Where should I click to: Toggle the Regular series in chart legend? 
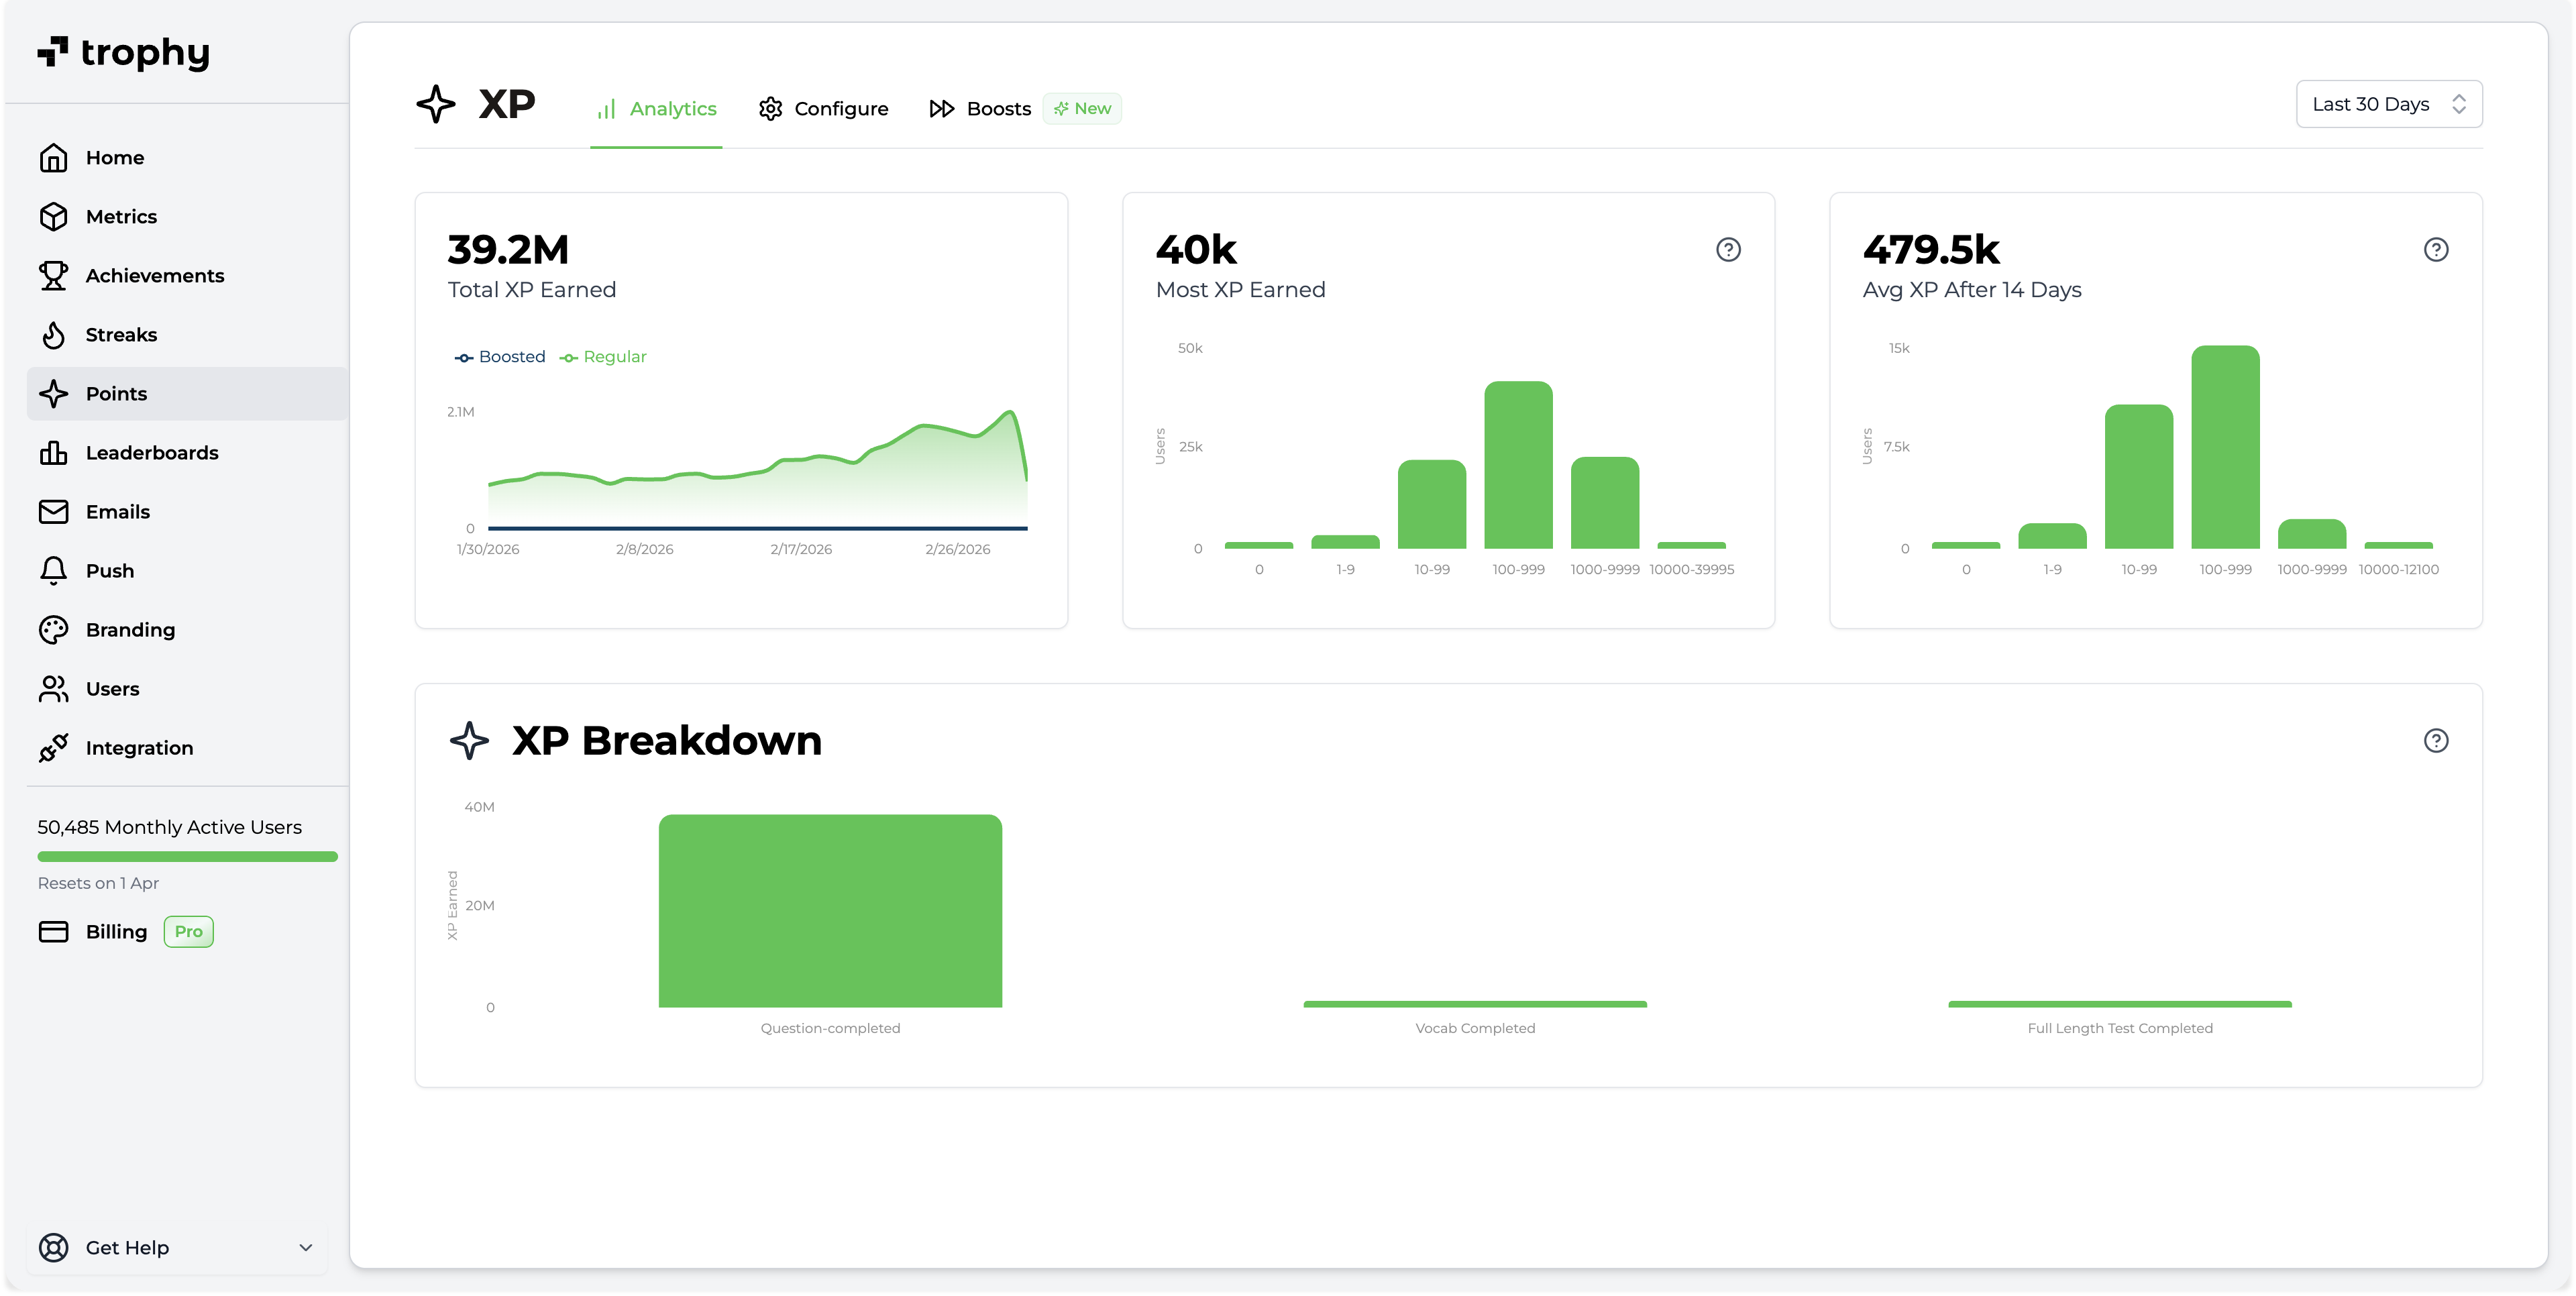[603, 357]
